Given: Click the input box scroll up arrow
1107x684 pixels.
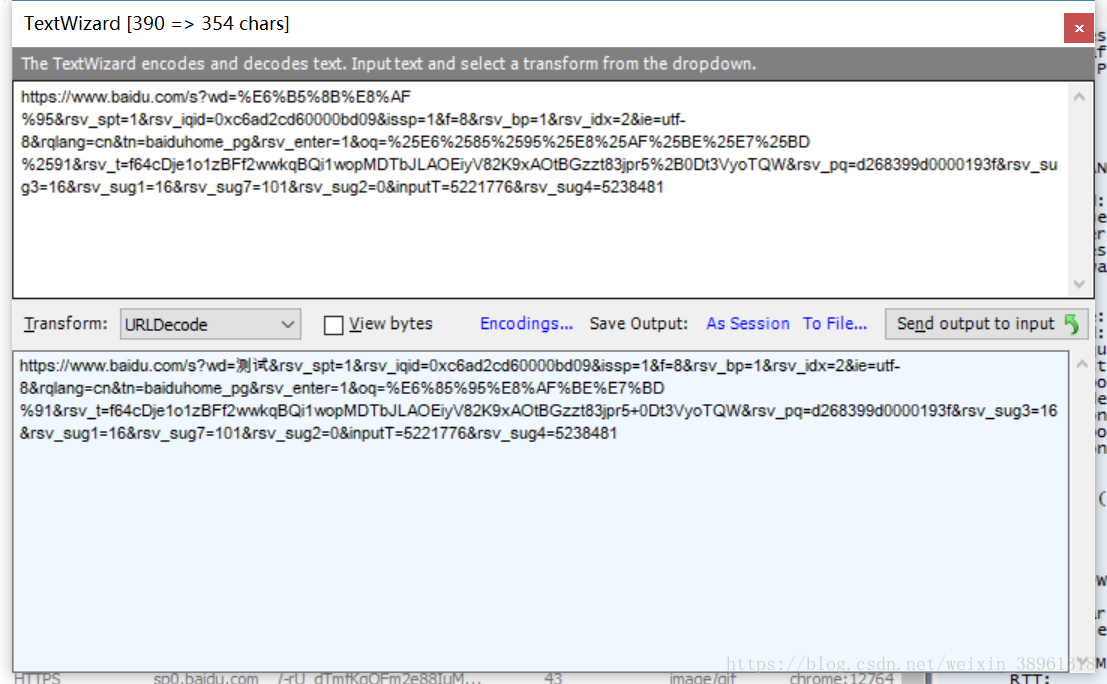Looking at the screenshot, I should tap(1079, 97).
